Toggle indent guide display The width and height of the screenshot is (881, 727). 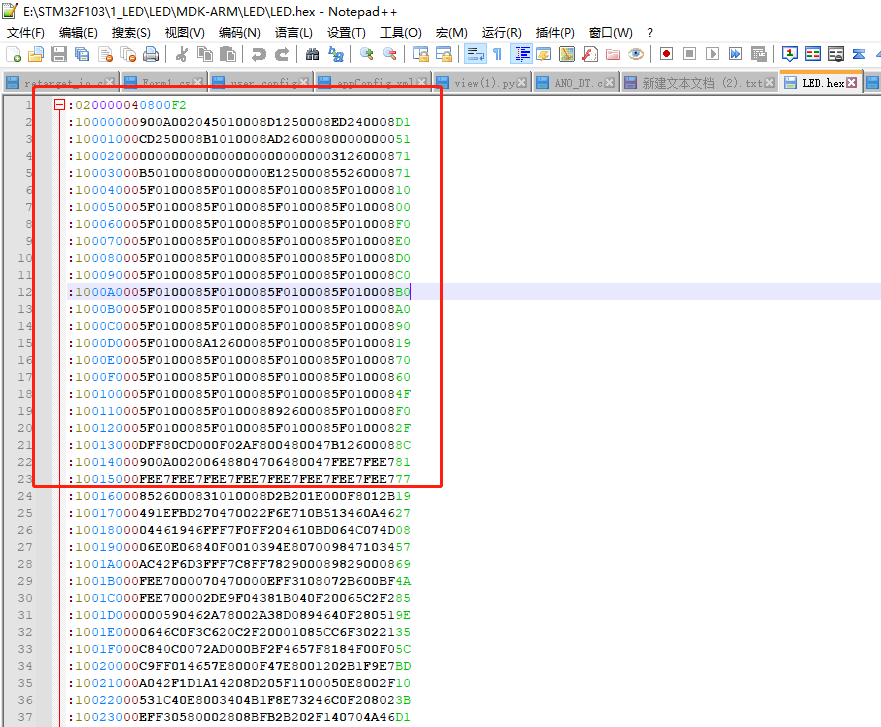coord(521,54)
